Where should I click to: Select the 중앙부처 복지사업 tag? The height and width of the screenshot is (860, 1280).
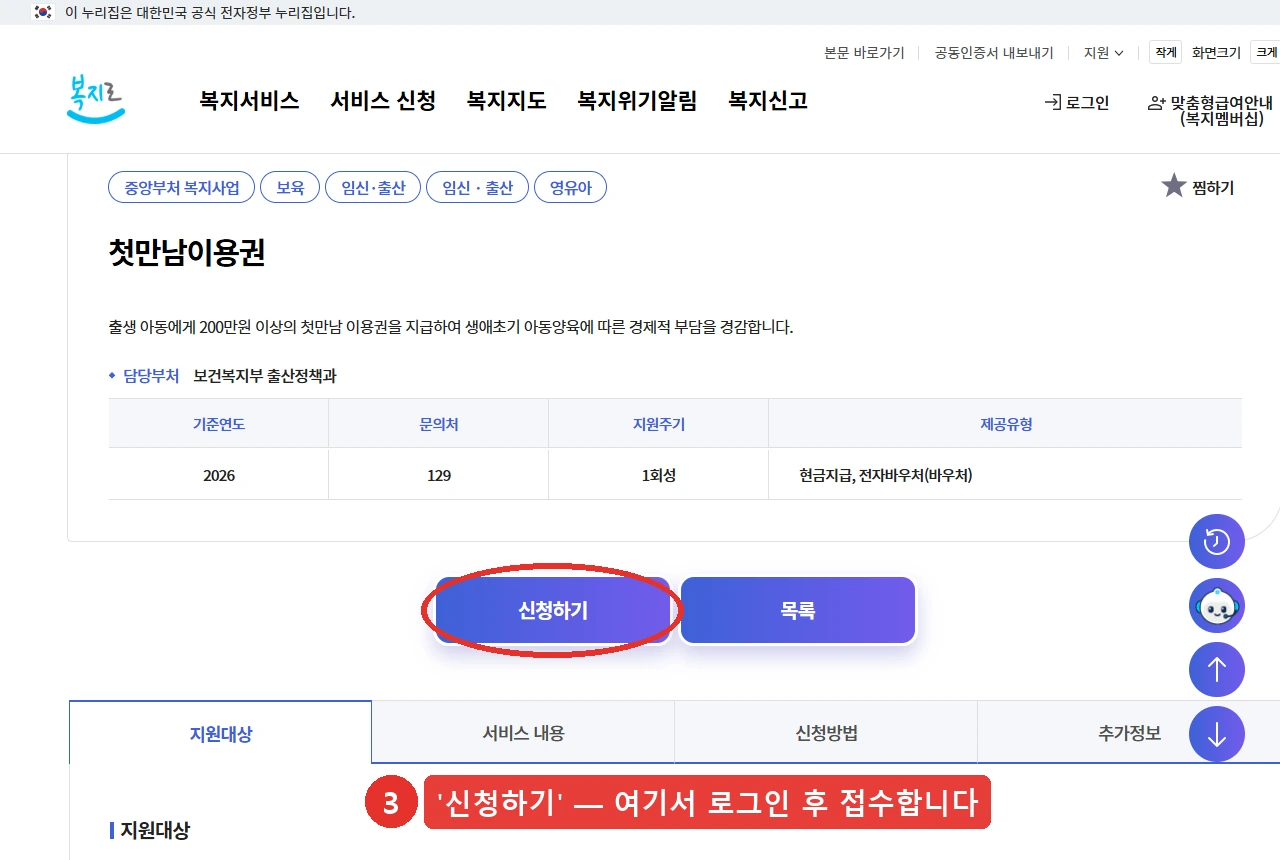point(182,187)
